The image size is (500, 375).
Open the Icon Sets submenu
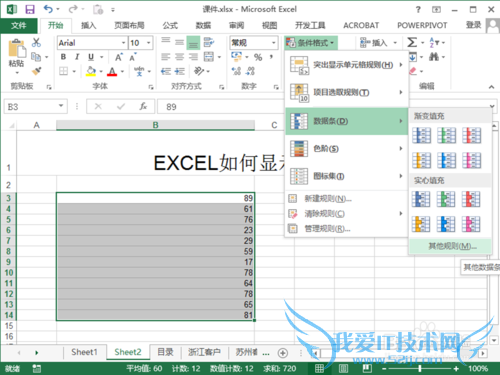click(x=346, y=176)
